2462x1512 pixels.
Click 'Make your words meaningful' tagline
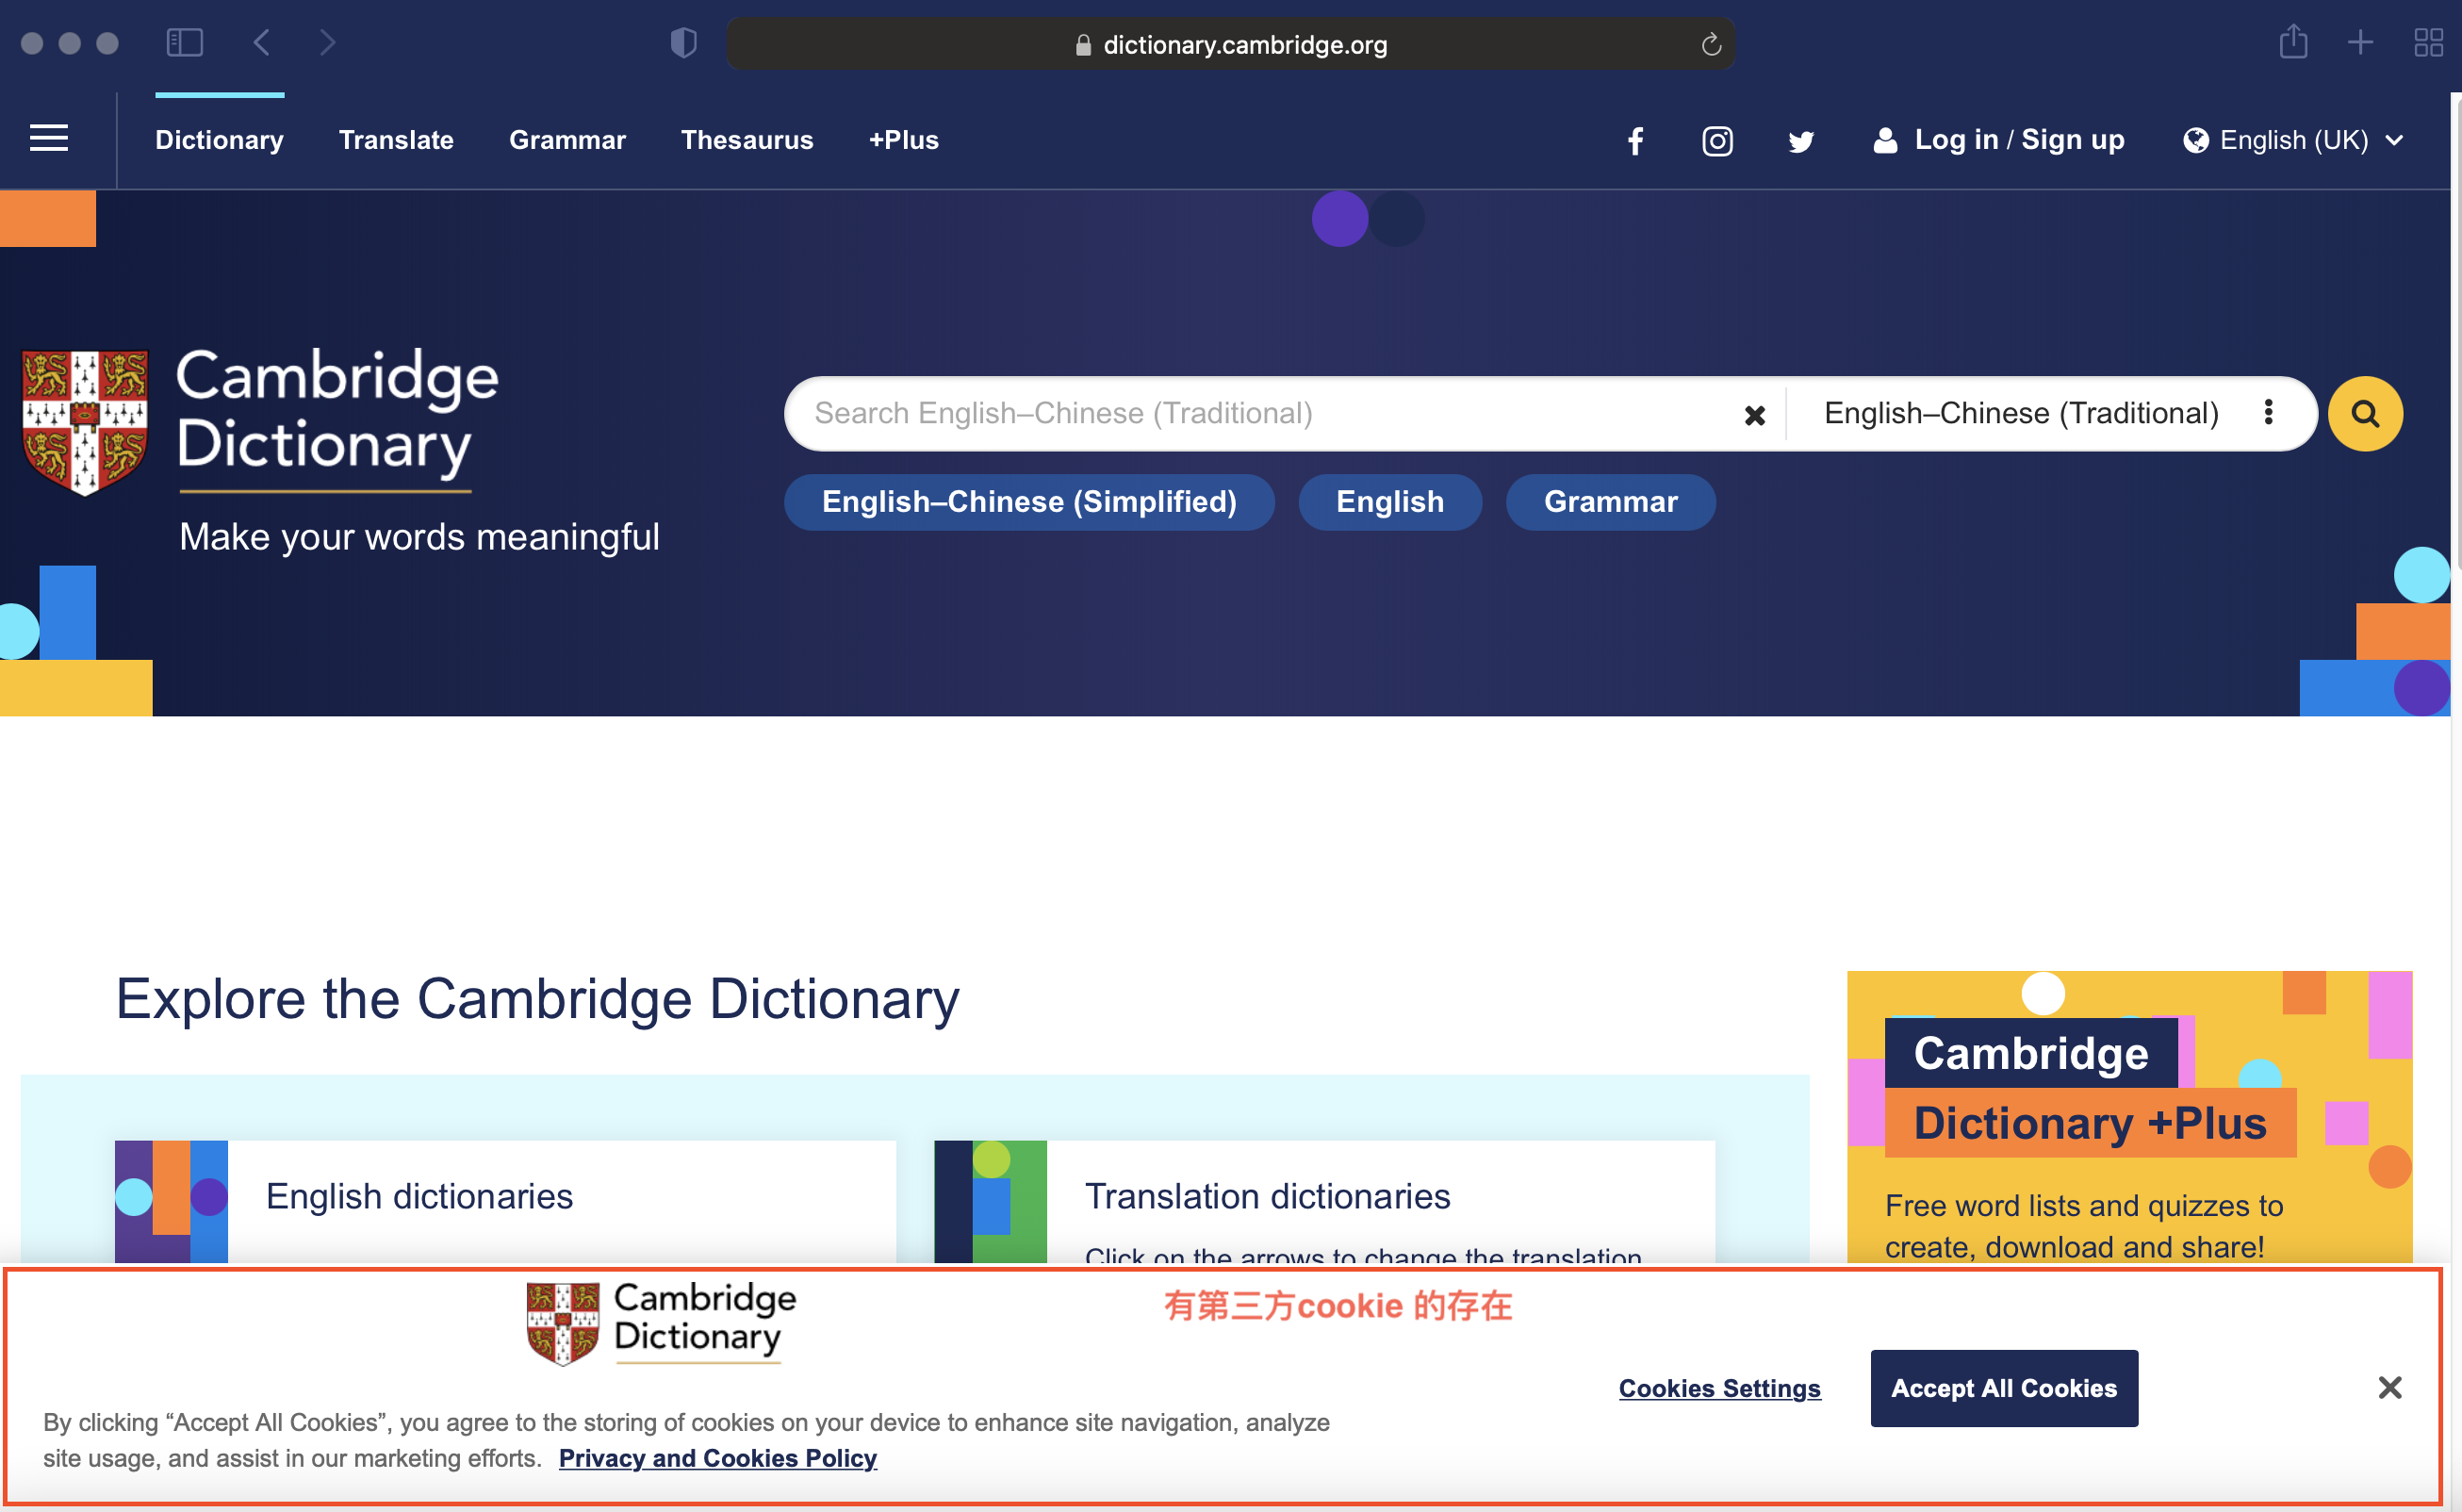[419, 537]
